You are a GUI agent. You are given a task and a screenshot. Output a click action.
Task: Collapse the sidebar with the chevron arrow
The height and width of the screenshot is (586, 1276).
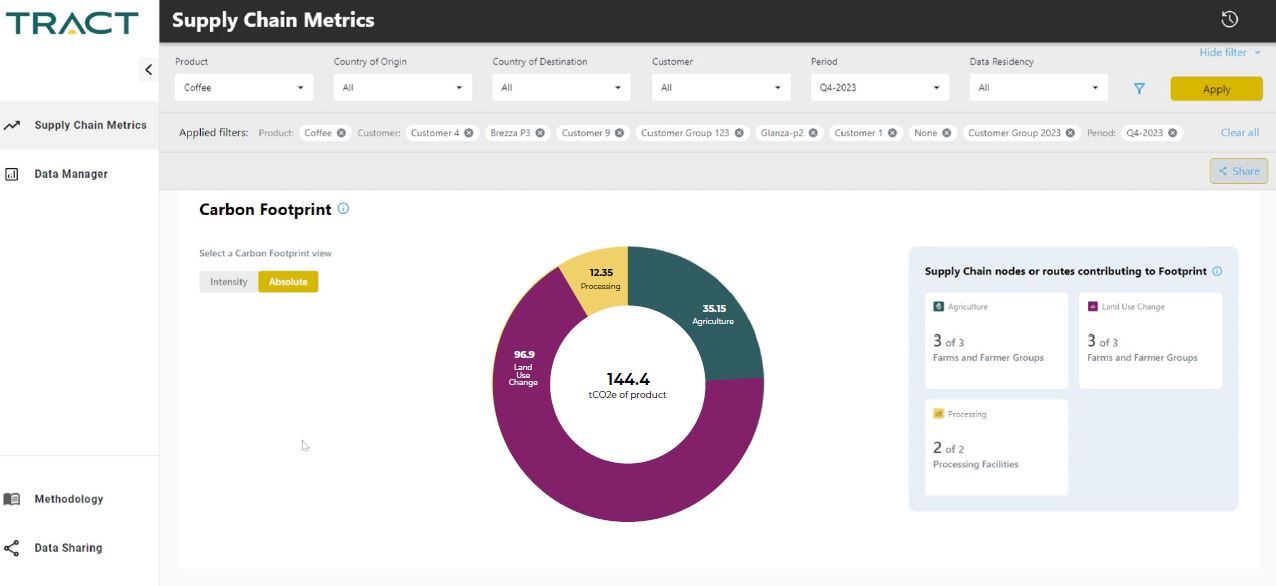pos(148,69)
